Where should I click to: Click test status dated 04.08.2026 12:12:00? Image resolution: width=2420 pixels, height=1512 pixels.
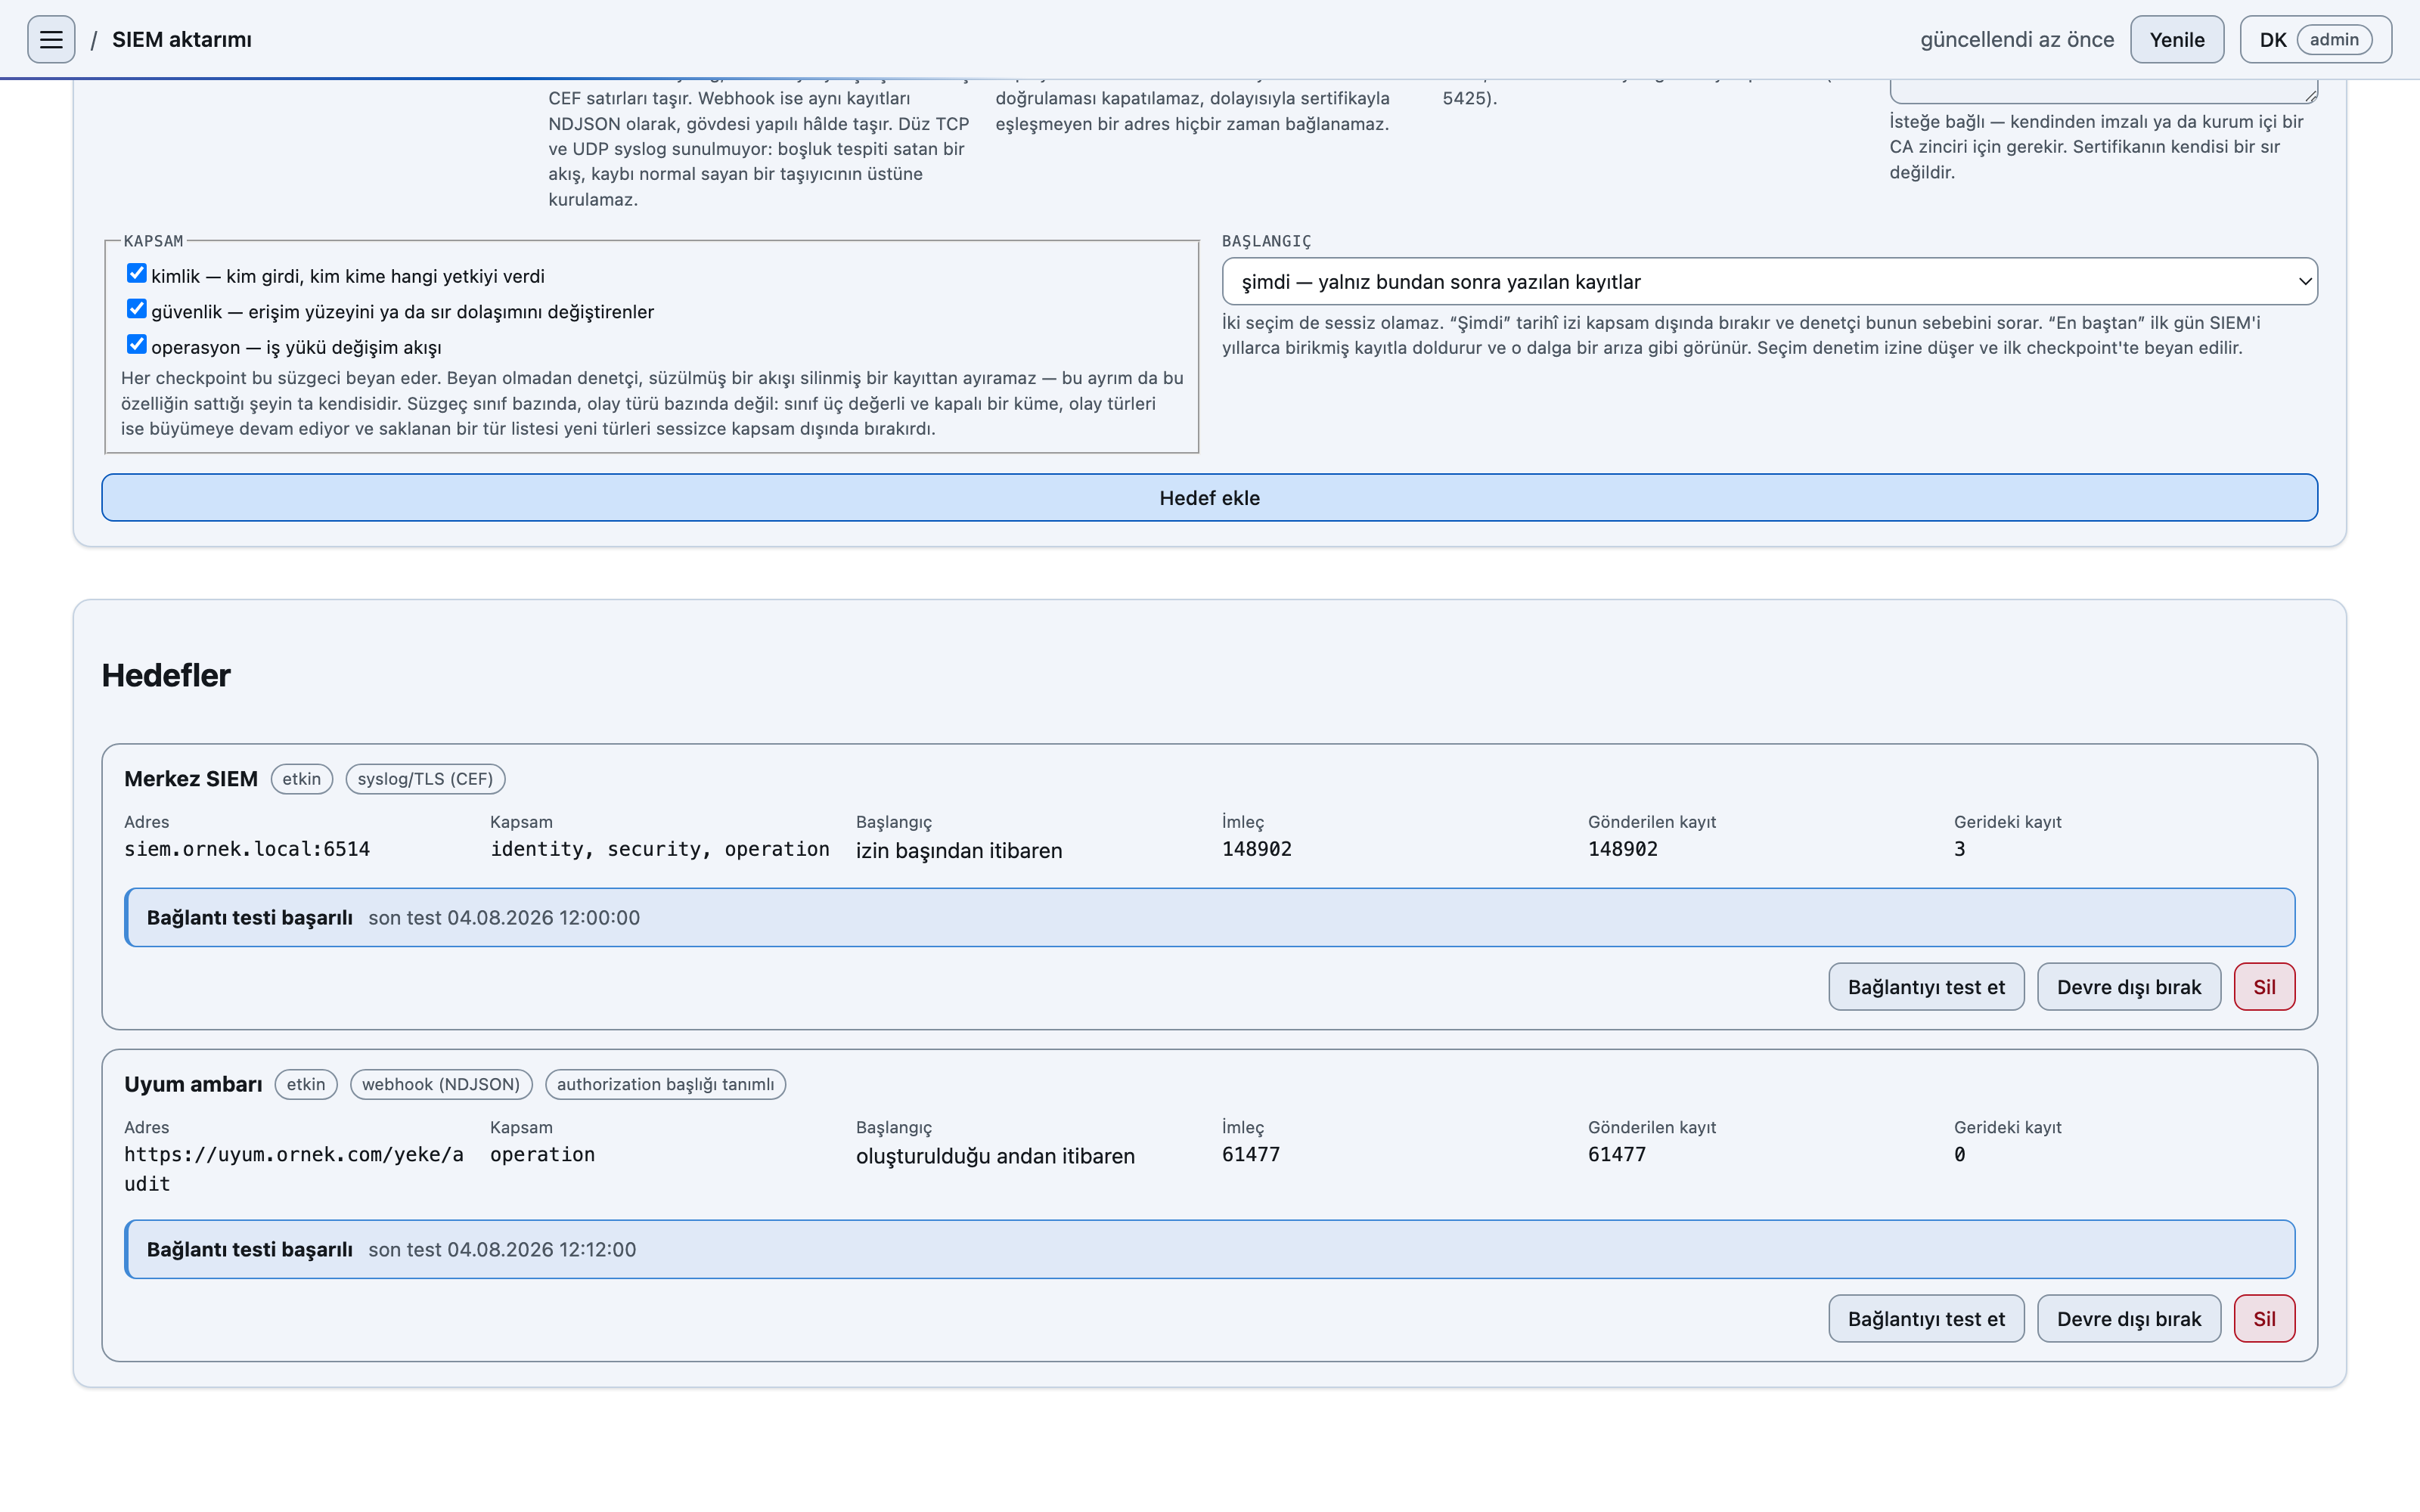[1209, 1250]
